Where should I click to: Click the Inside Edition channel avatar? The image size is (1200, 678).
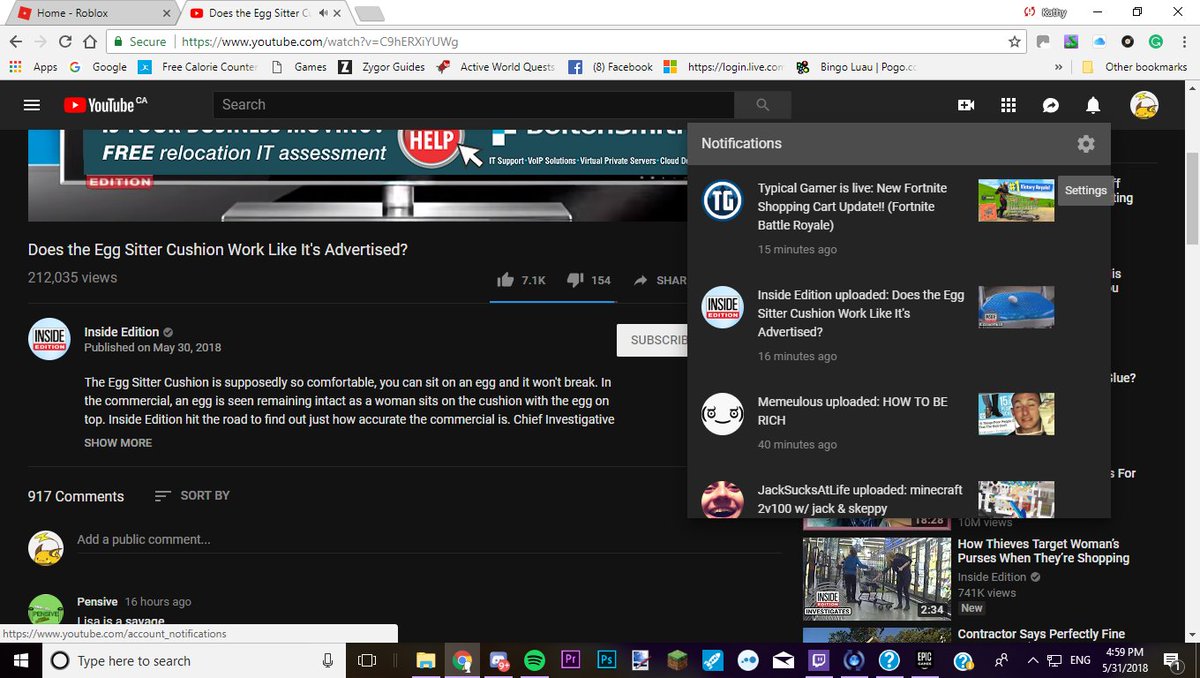click(49, 339)
